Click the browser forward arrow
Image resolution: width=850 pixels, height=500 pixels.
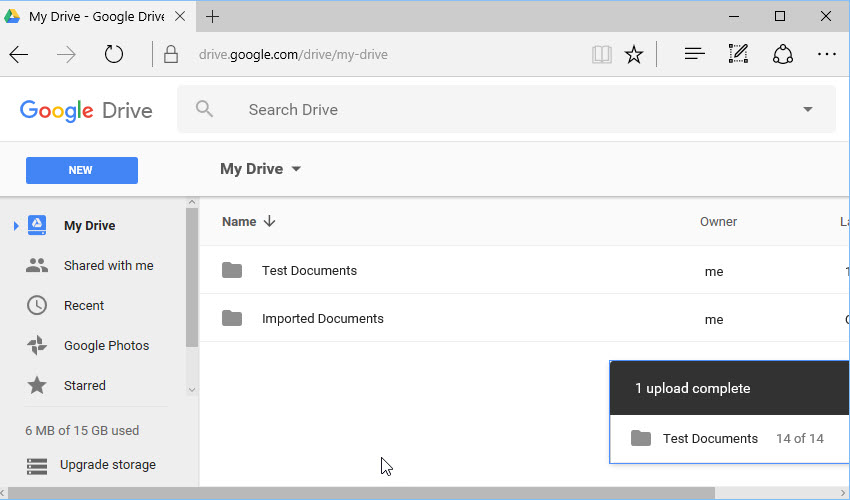click(x=66, y=54)
